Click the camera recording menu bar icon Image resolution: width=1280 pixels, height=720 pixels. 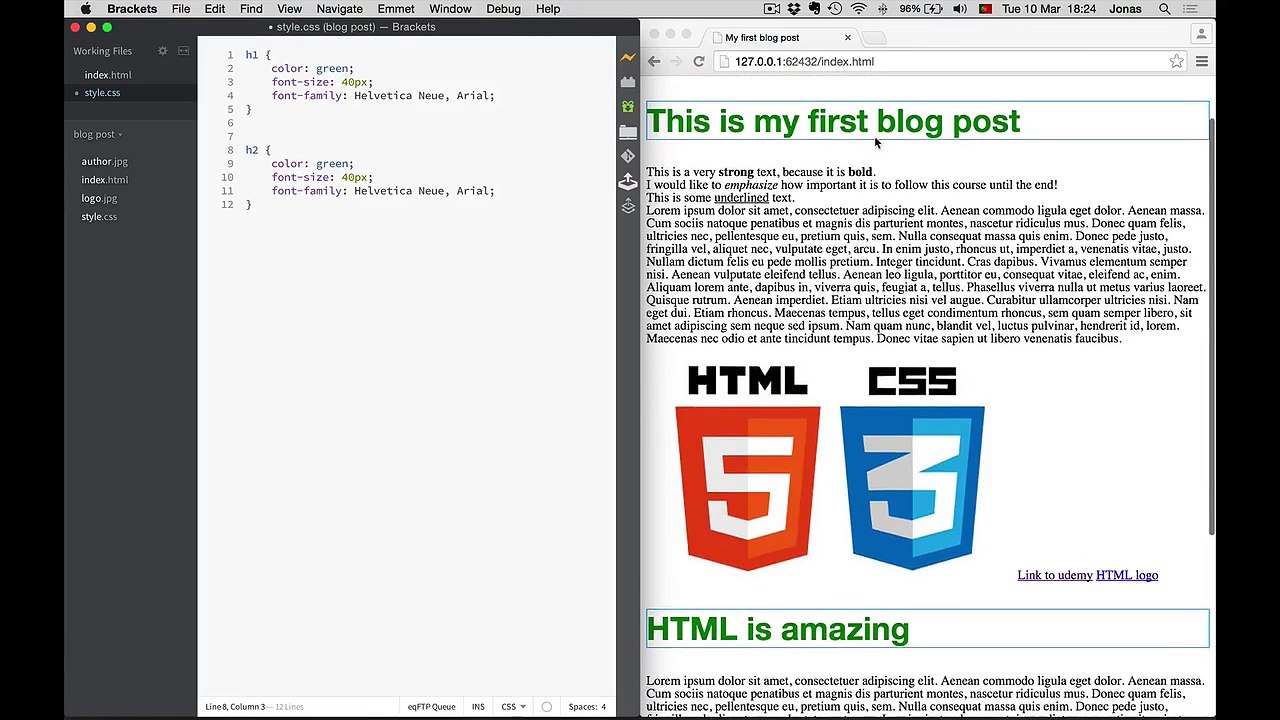(x=772, y=9)
